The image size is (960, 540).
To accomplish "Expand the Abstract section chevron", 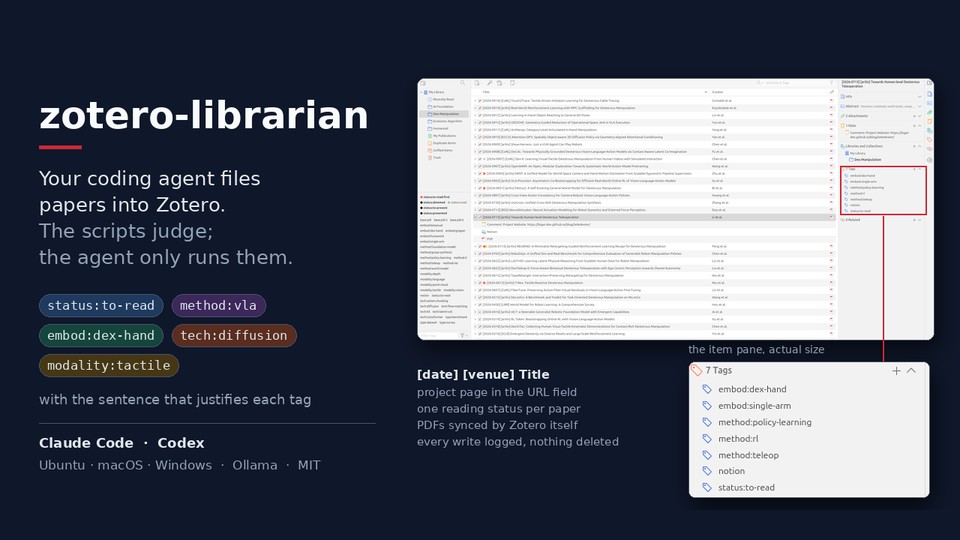I will 920,107.
